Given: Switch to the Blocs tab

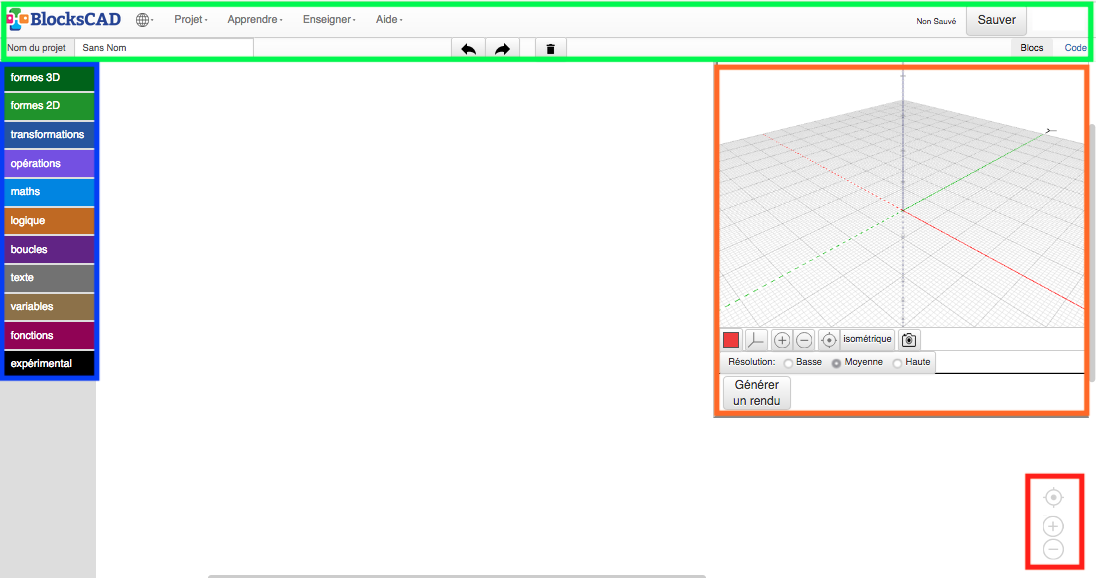Looking at the screenshot, I should click(x=1031, y=48).
